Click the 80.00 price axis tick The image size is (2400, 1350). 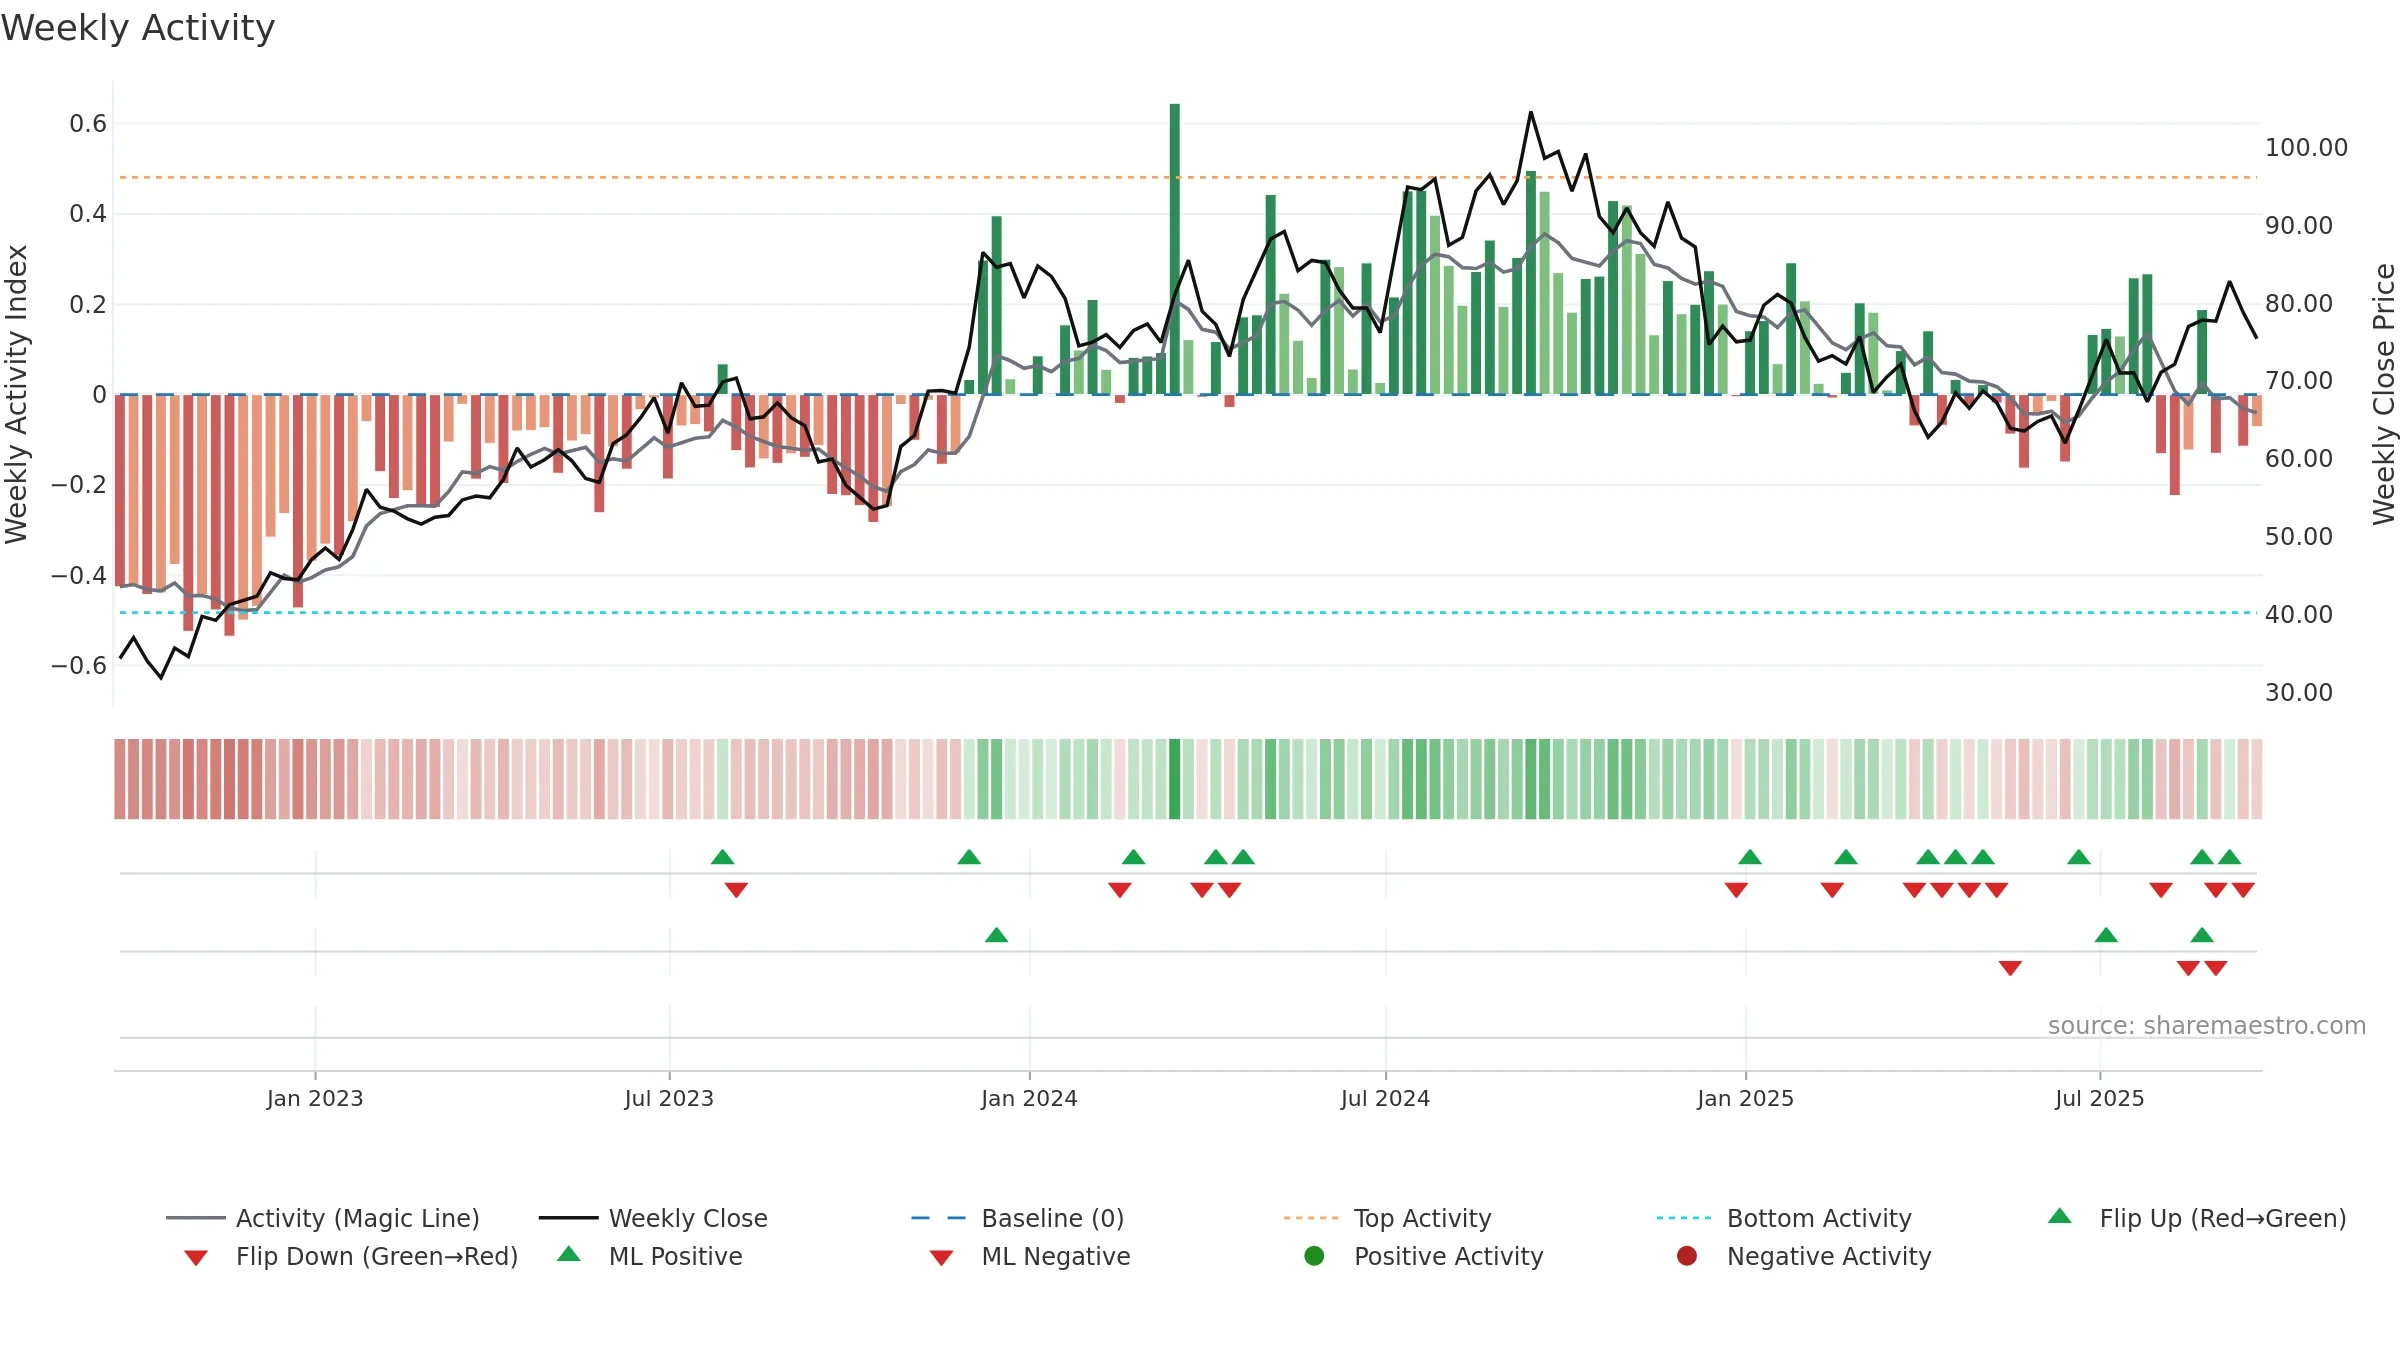tap(2299, 303)
